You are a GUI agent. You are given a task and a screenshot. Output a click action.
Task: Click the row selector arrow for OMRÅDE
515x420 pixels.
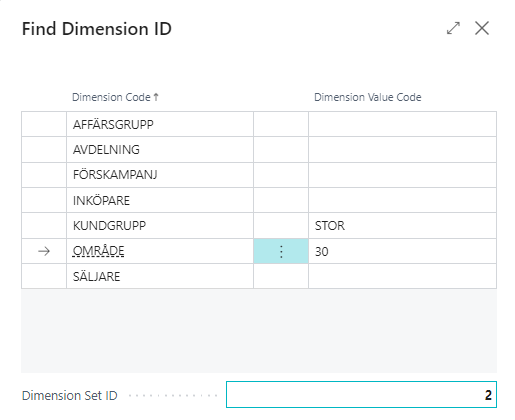[44, 251]
